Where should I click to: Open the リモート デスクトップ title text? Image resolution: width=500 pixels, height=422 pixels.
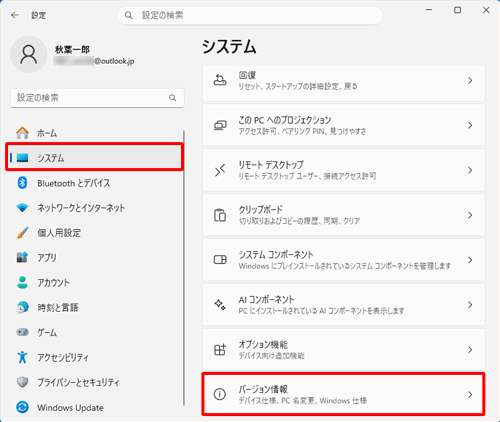[x=271, y=165]
